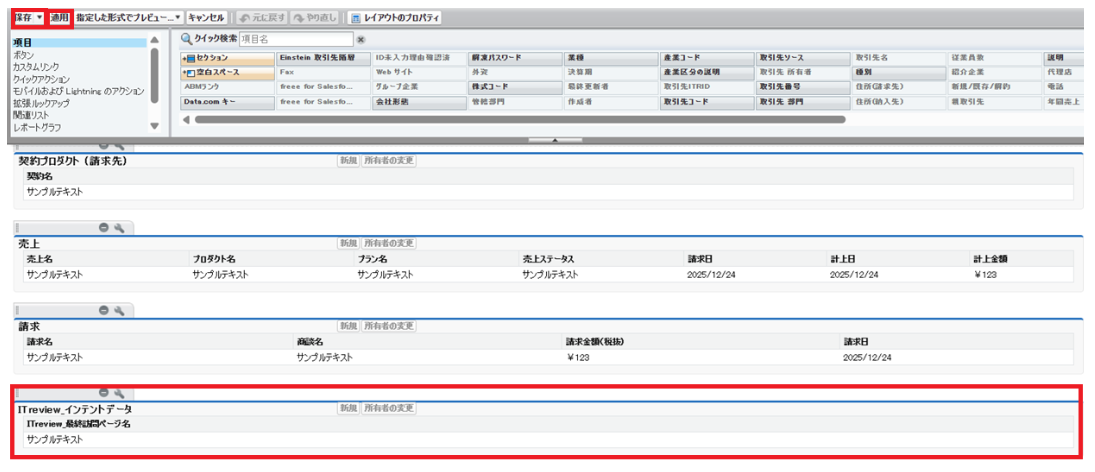Click the remove icon on 売上 related list
Screen dimensions: 1095x472
point(104,228)
